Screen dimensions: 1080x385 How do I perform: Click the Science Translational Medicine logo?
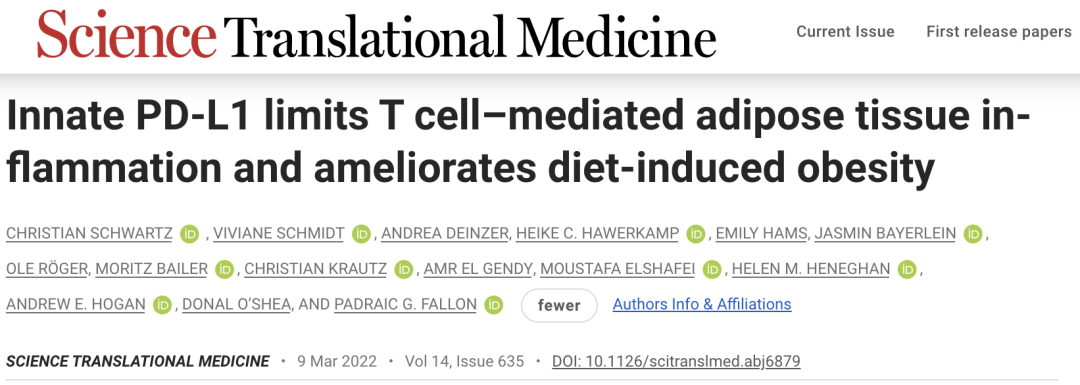pos(376,34)
